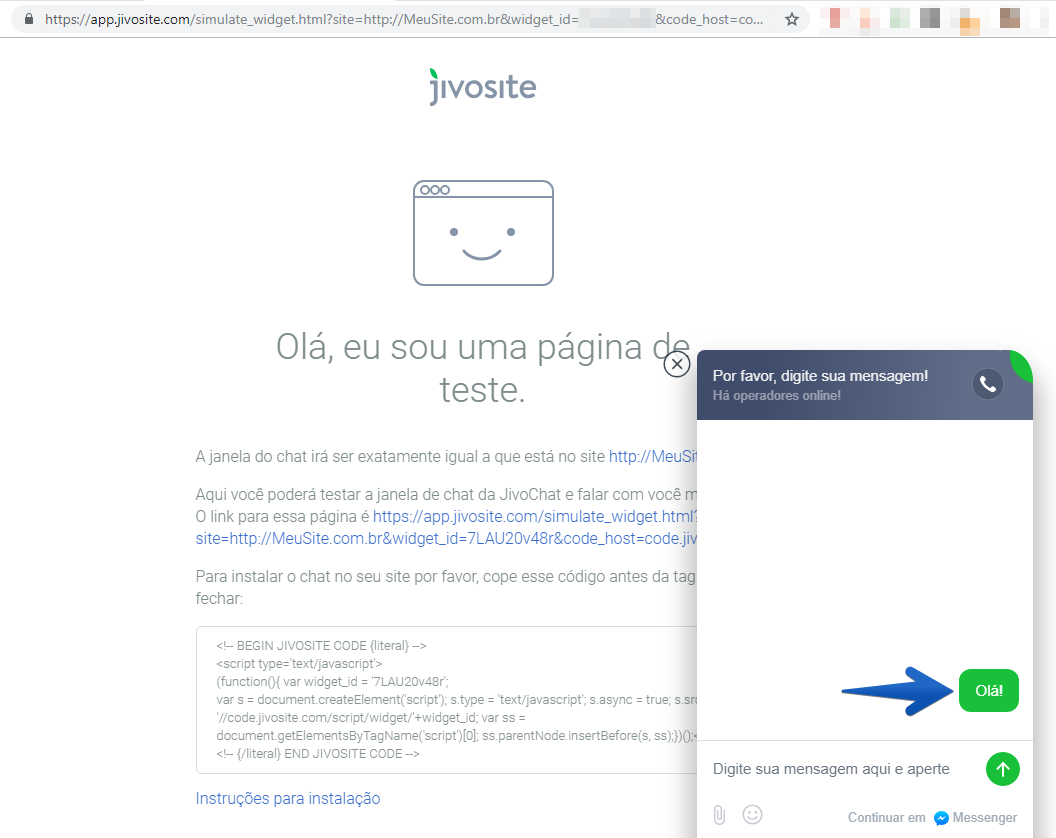Screen dimensions: 1056x838
Task: Click the '<!-- BEGIN JIVOSITE CODE' line
Action: [321, 645]
